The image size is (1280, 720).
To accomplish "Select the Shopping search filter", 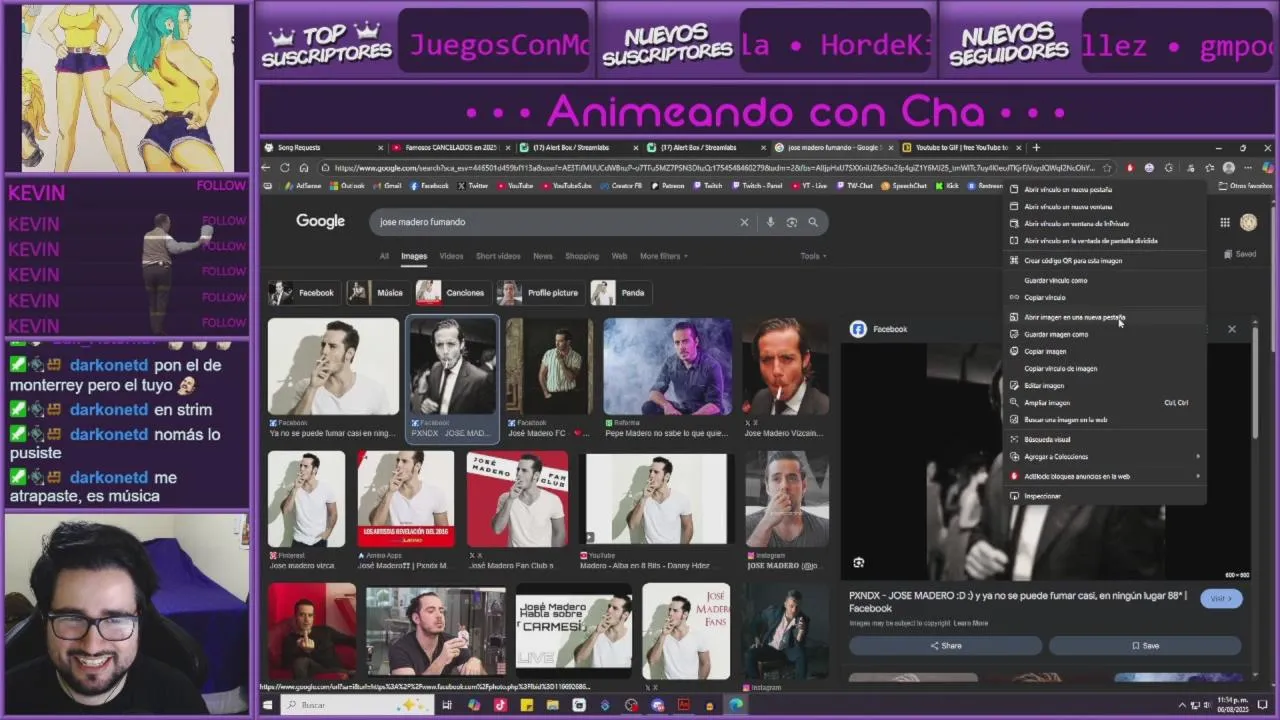I will 582,256.
